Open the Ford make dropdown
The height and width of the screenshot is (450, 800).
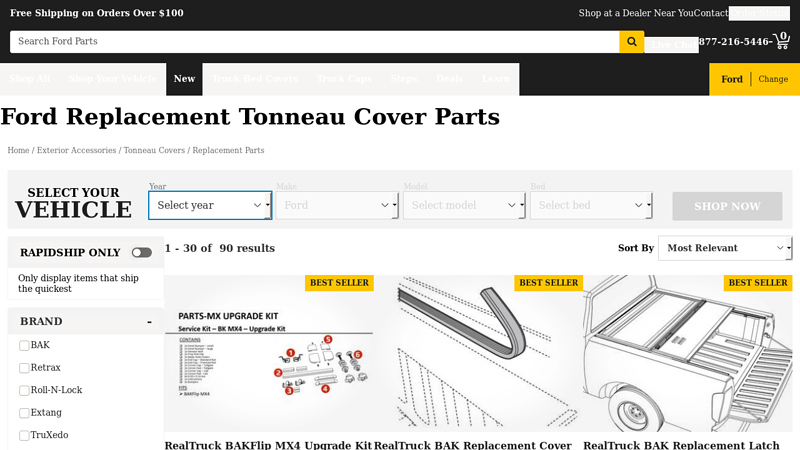[337, 205]
